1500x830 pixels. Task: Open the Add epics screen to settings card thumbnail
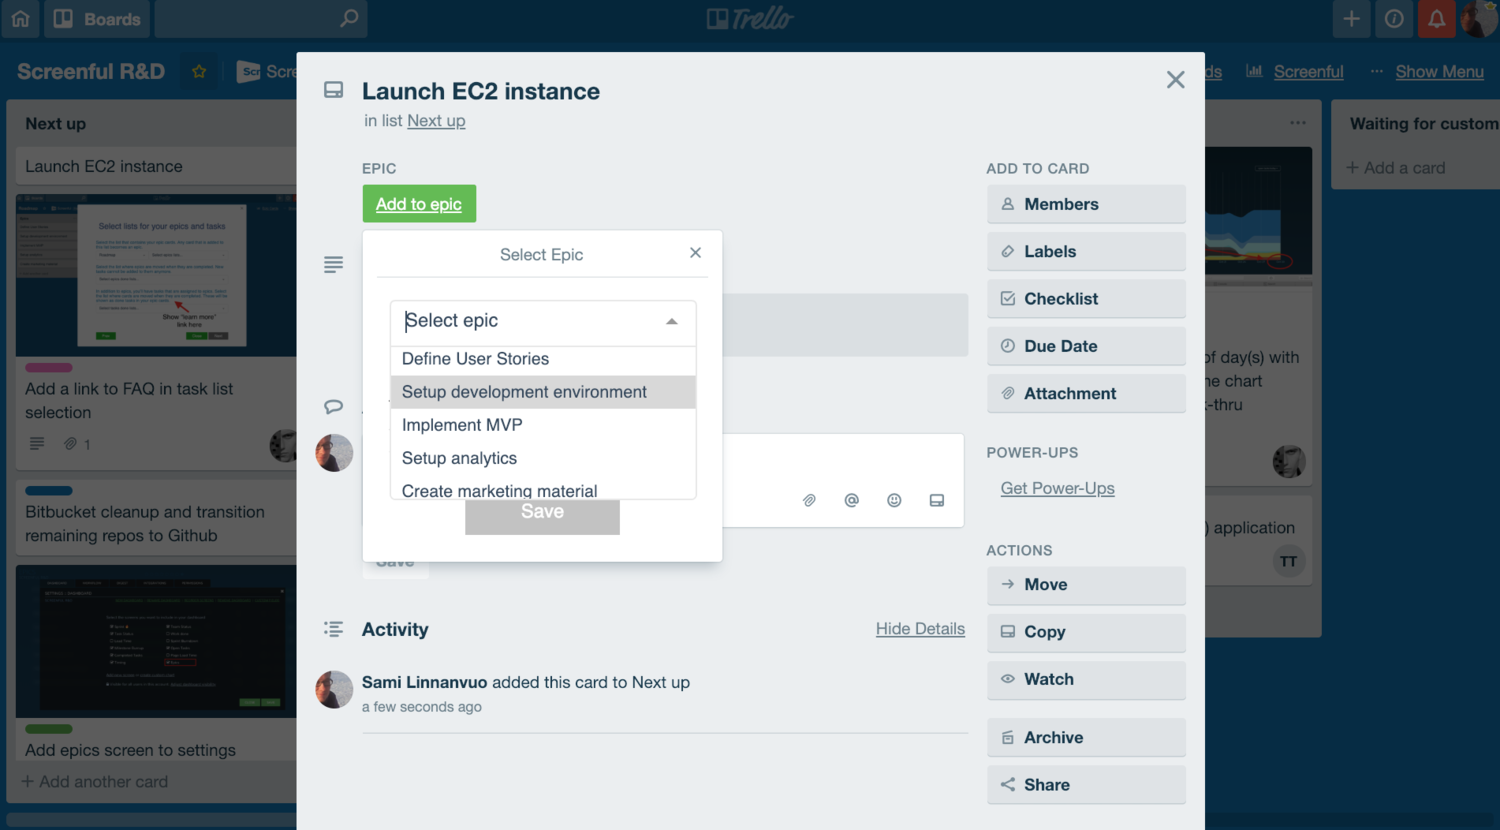(x=156, y=641)
